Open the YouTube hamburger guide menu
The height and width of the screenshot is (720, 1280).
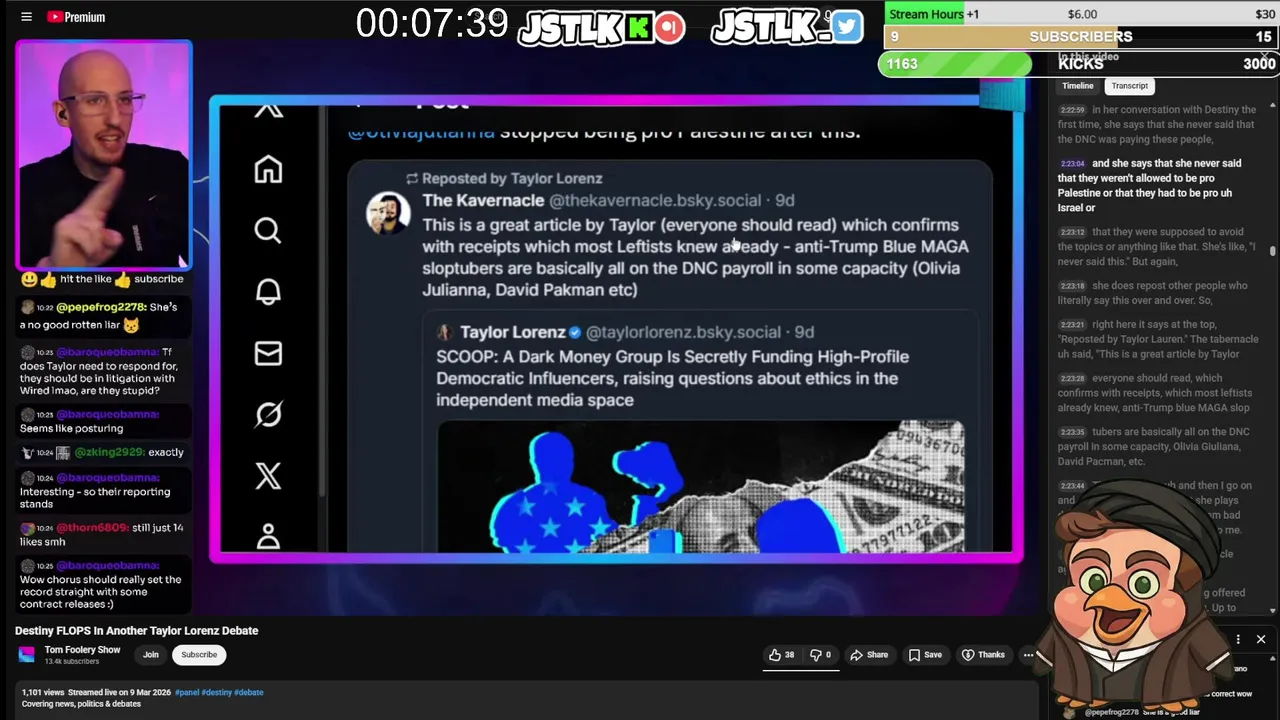[x=26, y=17]
